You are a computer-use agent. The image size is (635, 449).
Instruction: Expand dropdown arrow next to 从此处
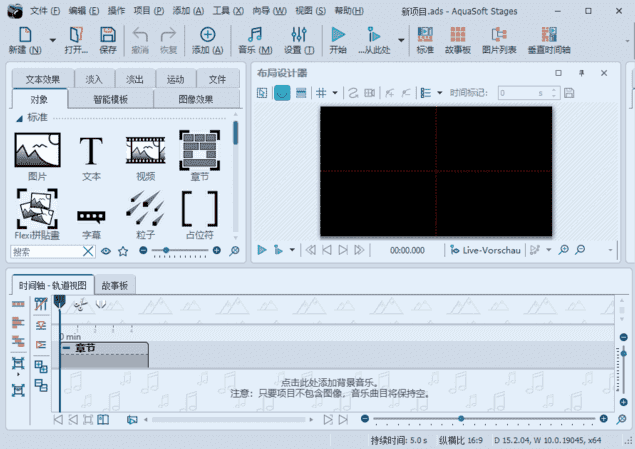401,40
